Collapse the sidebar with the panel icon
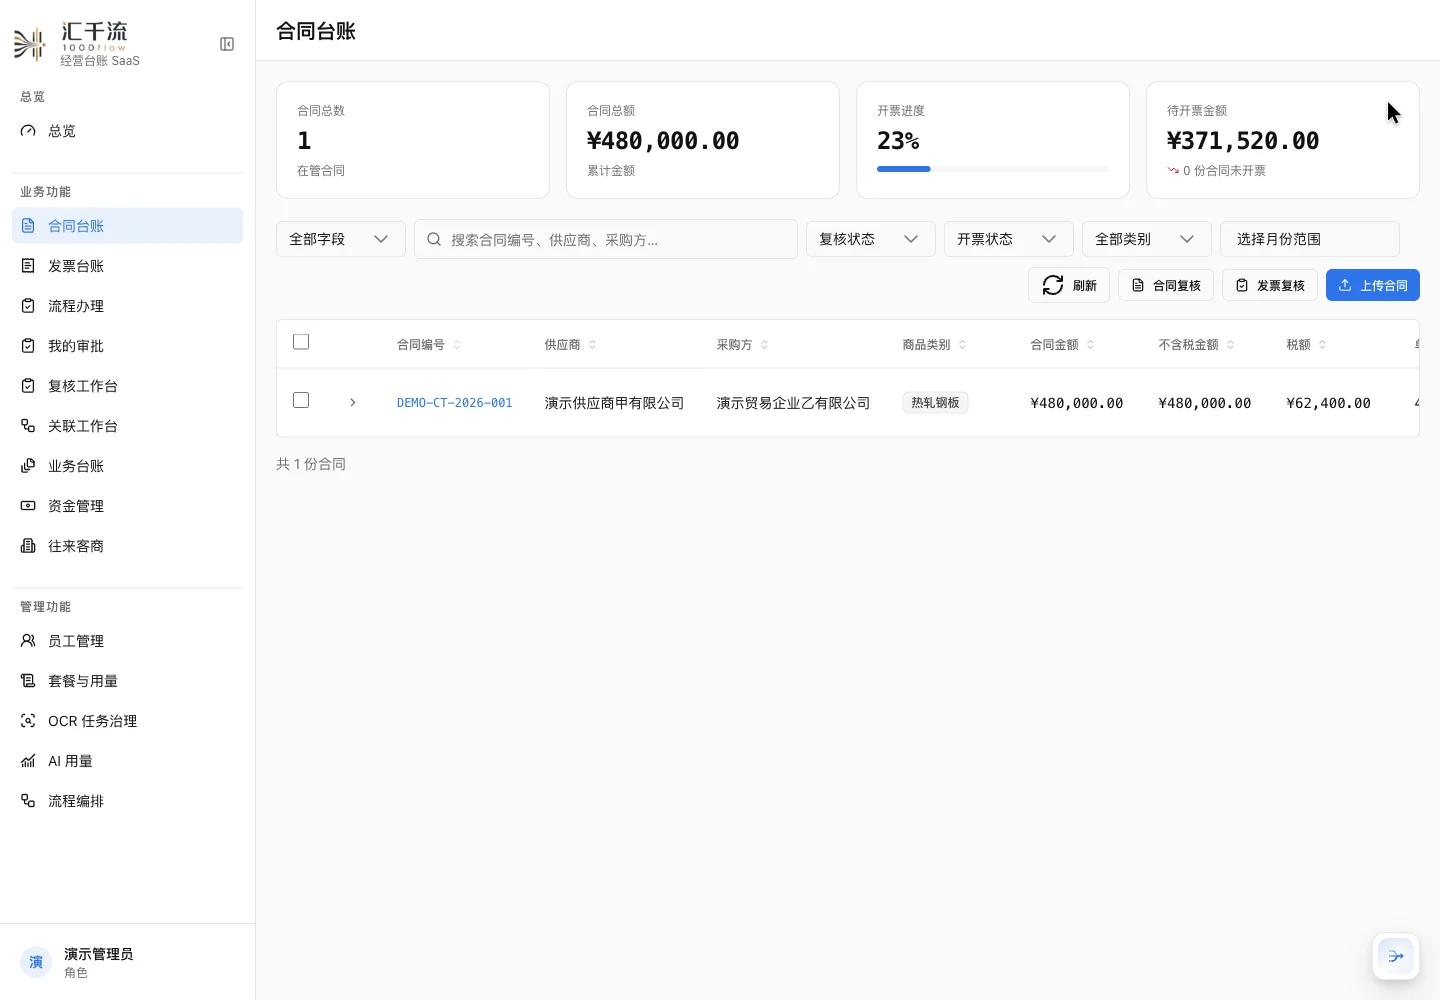The width and height of the screenshot is (1440, 1000). (x=227, y=44)
